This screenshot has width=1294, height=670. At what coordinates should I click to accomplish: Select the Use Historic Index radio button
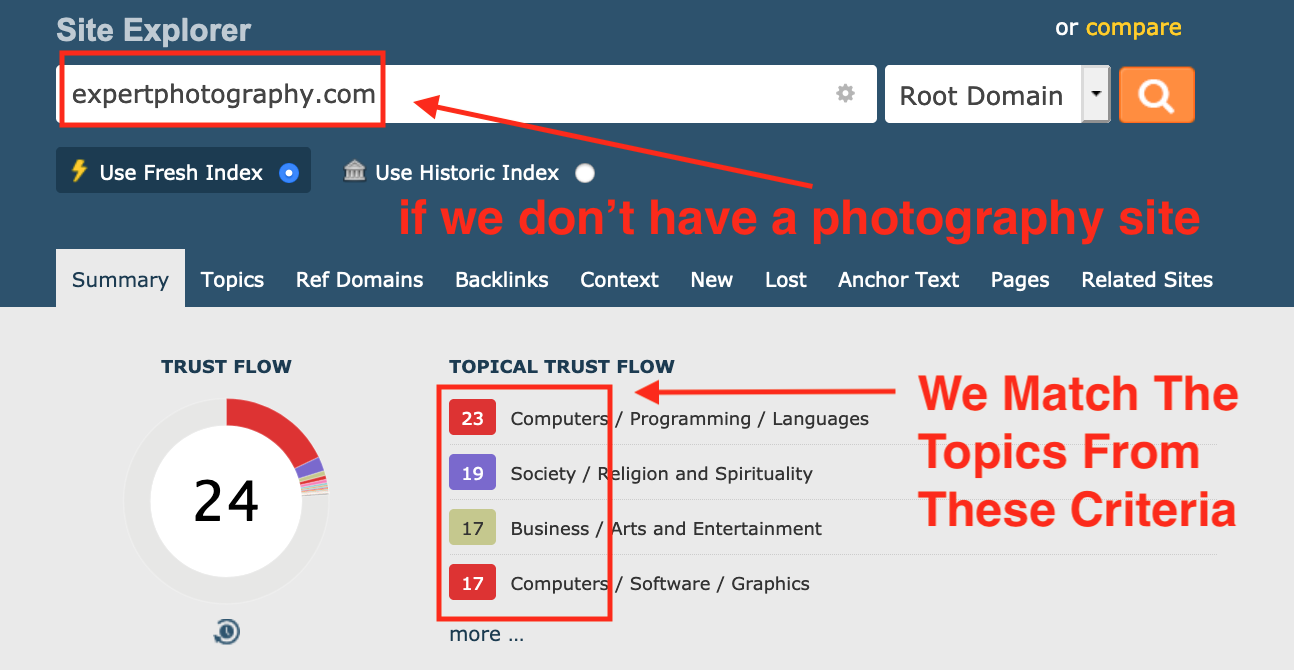click(x=585, y=173)
